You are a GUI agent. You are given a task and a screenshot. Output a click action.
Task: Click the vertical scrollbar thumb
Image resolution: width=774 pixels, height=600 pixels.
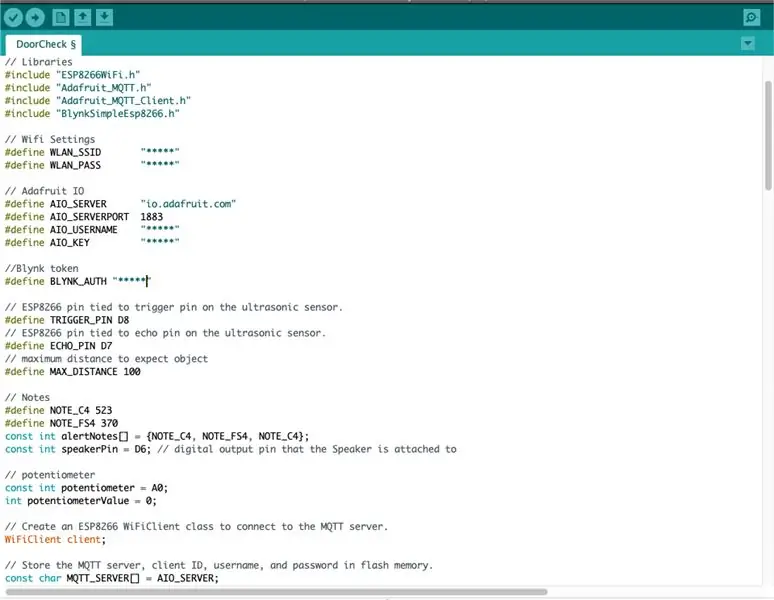768,135
